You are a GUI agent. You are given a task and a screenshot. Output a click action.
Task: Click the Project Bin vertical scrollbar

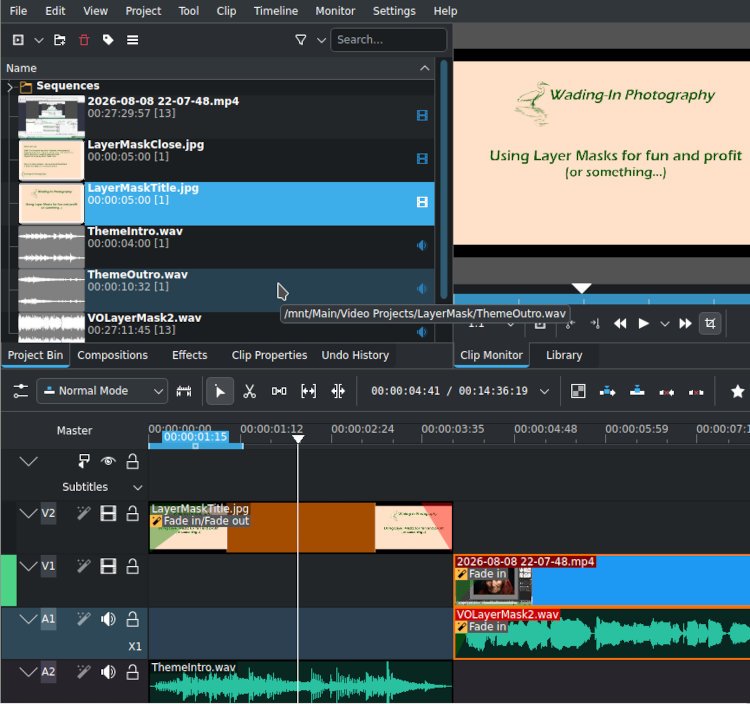443,179
